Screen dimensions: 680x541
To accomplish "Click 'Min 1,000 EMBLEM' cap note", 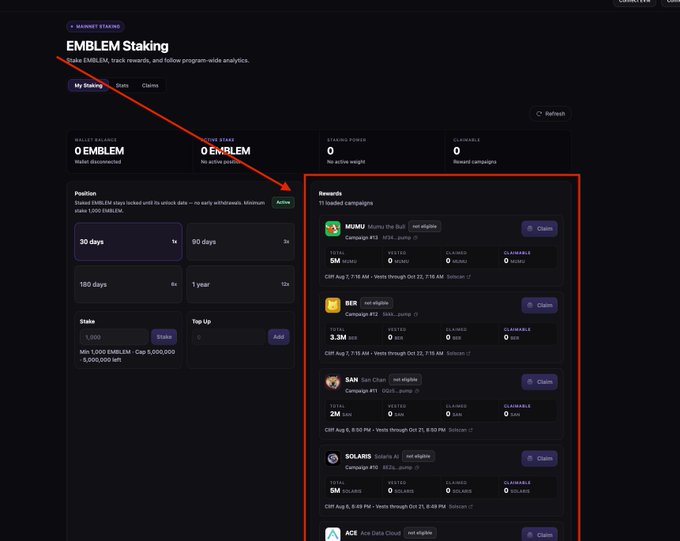I will [128, 356].
